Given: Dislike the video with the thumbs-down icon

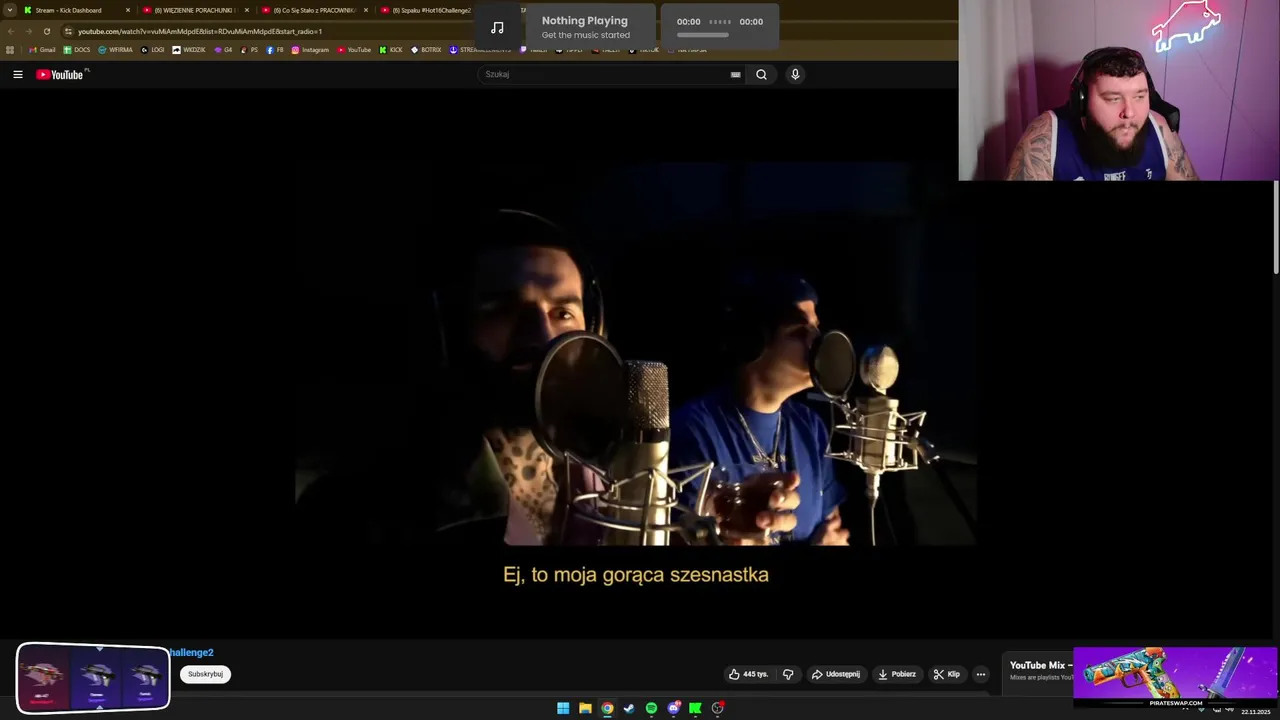Looking at the screenshot, I should click(788, 674).
